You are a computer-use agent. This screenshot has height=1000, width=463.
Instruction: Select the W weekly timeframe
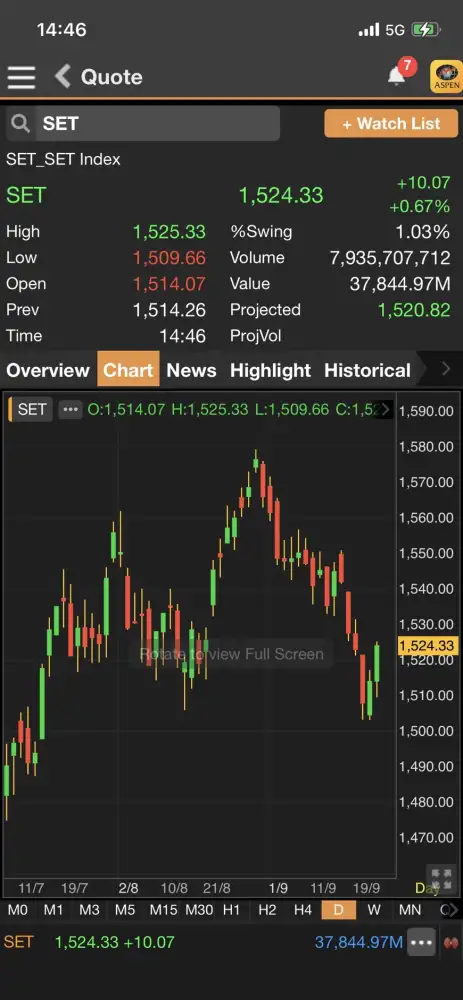(374, 910)
